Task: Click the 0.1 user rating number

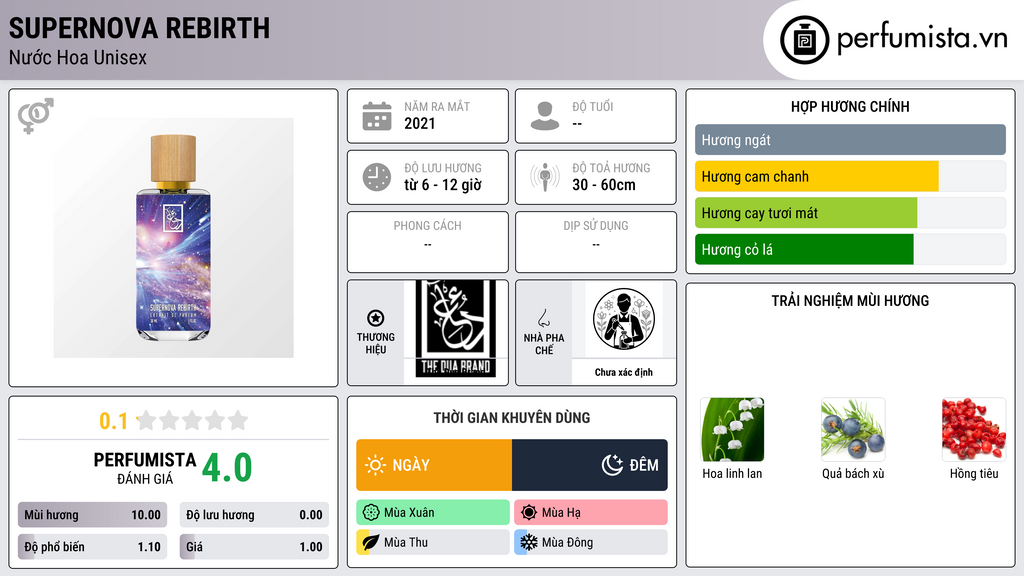Action: point(114,421)
